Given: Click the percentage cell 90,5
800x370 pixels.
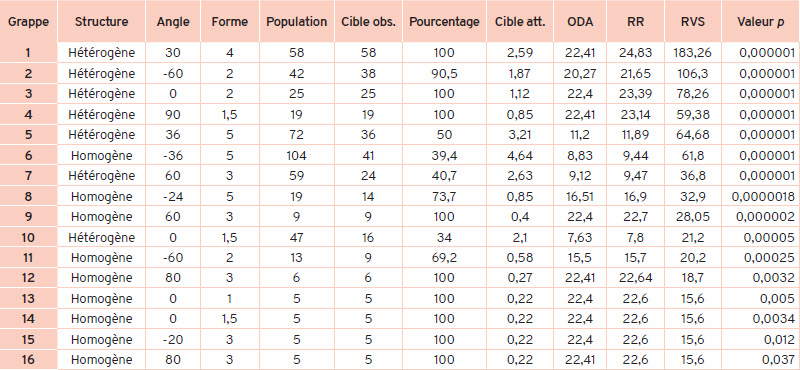Looking at the screenshot, I should [444, 73].
